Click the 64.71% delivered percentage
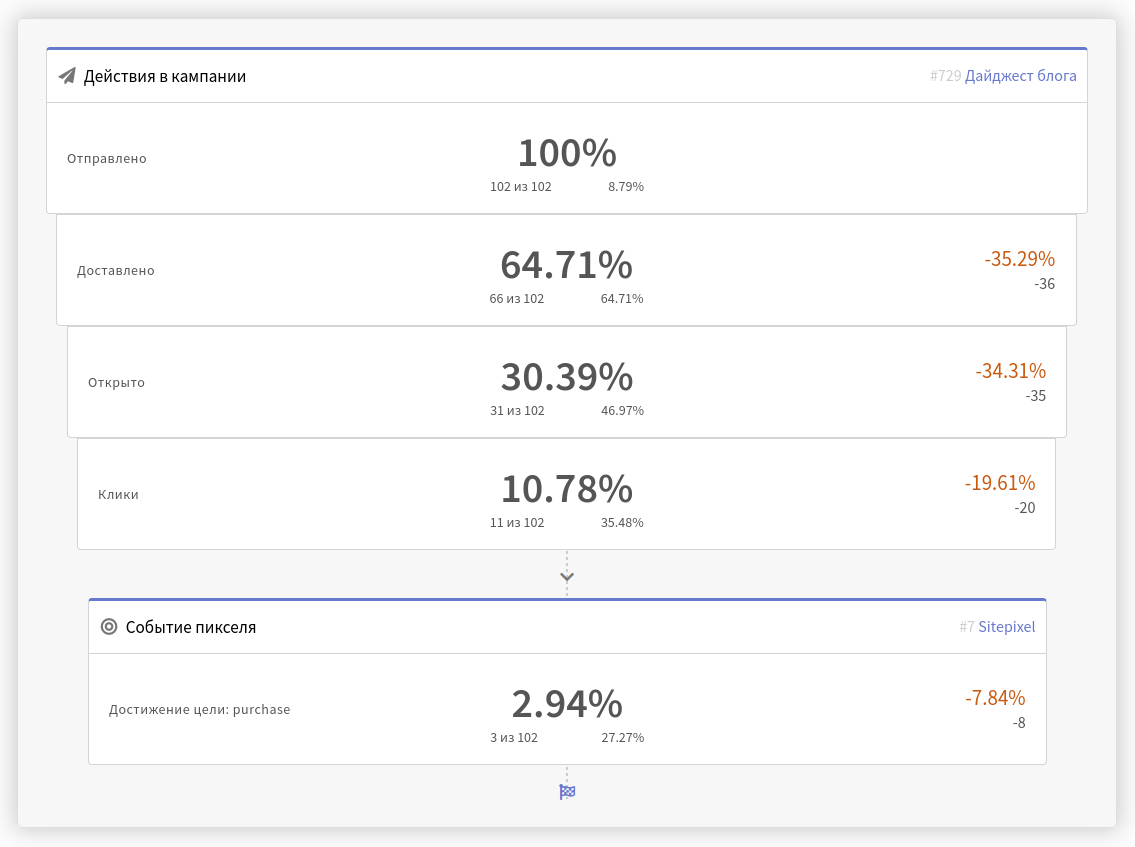 click(x=567, y=265)
